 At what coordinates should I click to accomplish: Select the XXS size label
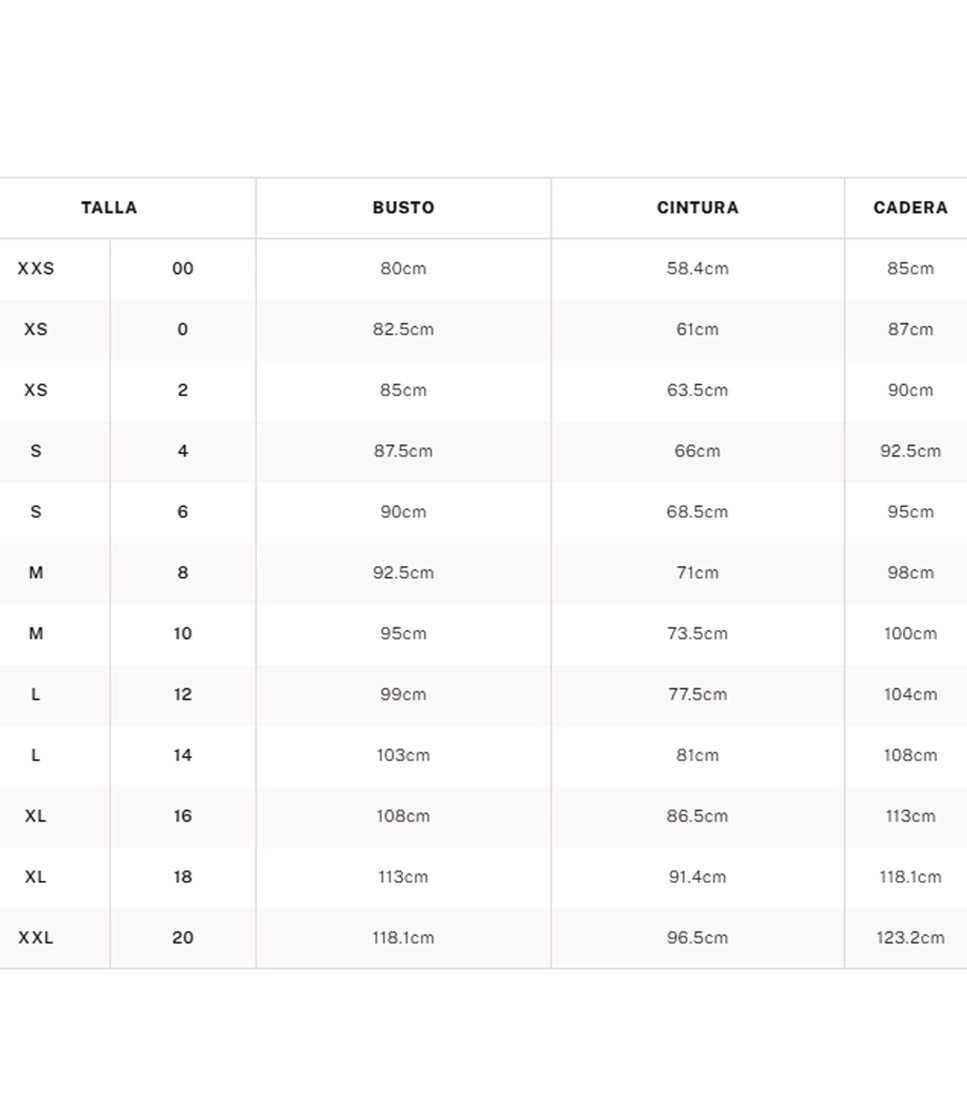(36, 269)
